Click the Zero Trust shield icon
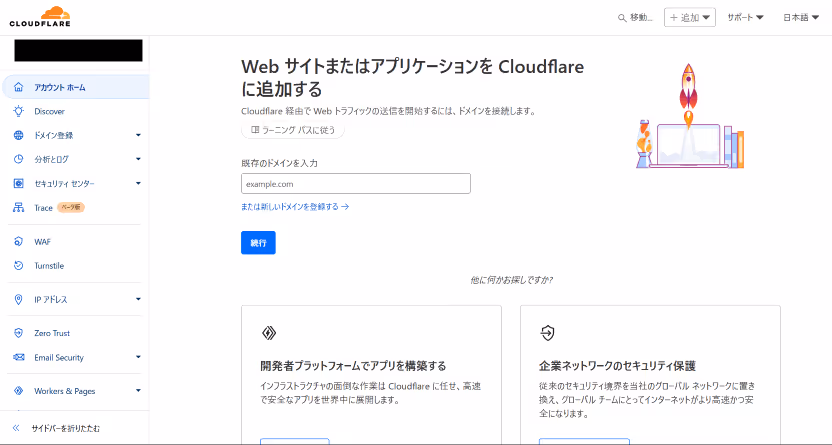This screenshot has width=832, height=445. [x=19, y=333]
